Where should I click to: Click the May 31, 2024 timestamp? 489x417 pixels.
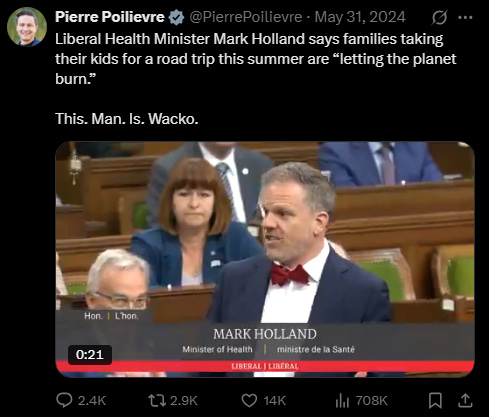pos(360,17)
